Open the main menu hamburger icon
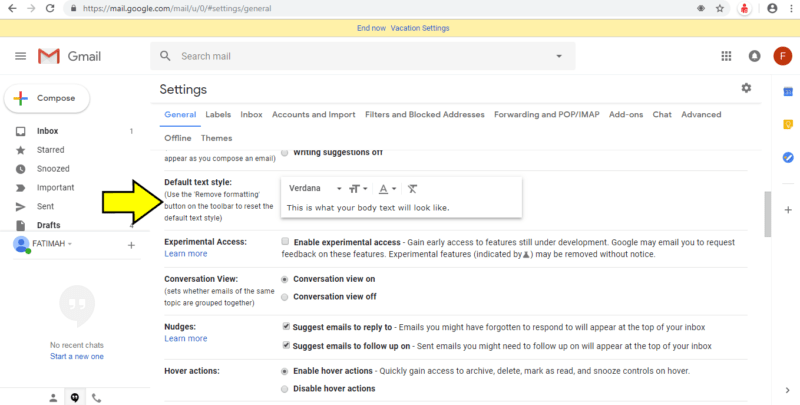800x405 pixels. [x=20, y=56]
